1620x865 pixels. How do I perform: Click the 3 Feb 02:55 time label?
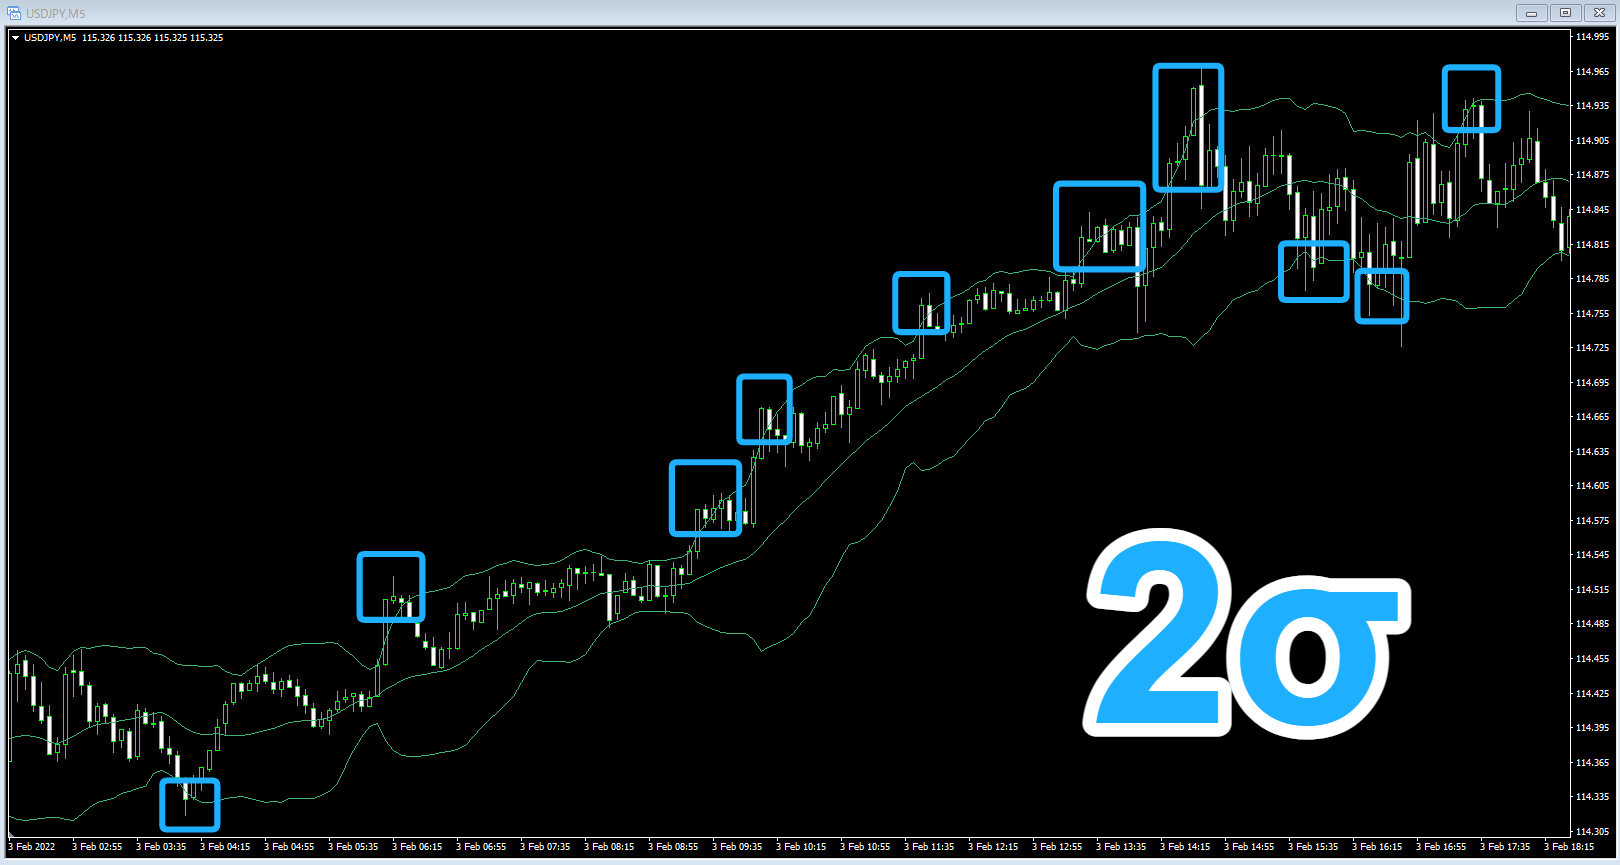97,847
